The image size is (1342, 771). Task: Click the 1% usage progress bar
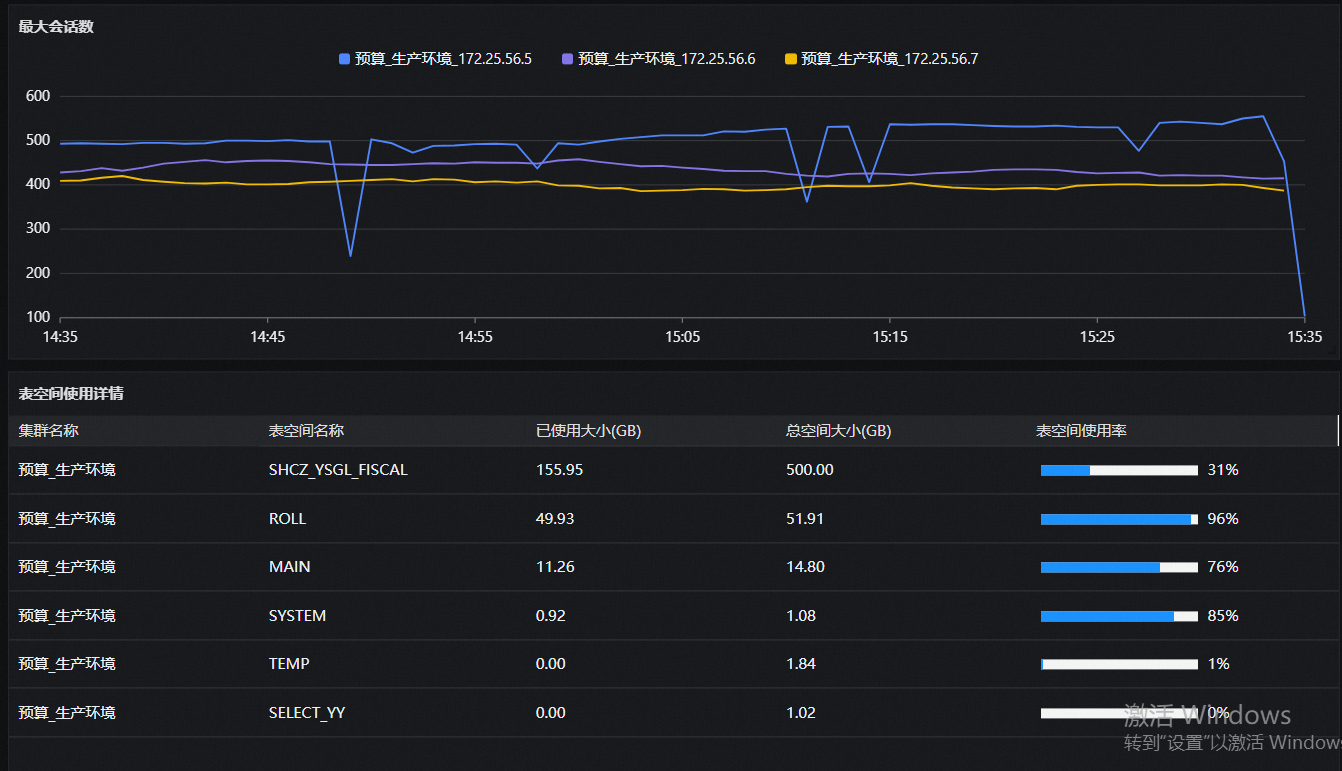click(x=1119, y=664)
